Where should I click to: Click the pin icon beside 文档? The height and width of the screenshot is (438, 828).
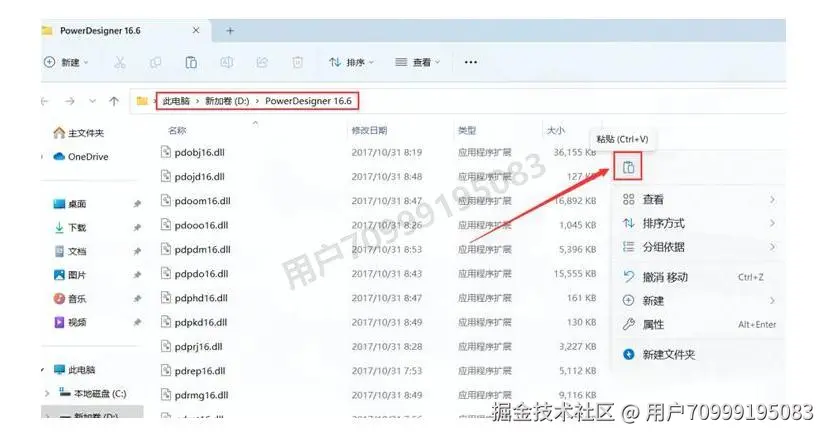pos(137,251)
